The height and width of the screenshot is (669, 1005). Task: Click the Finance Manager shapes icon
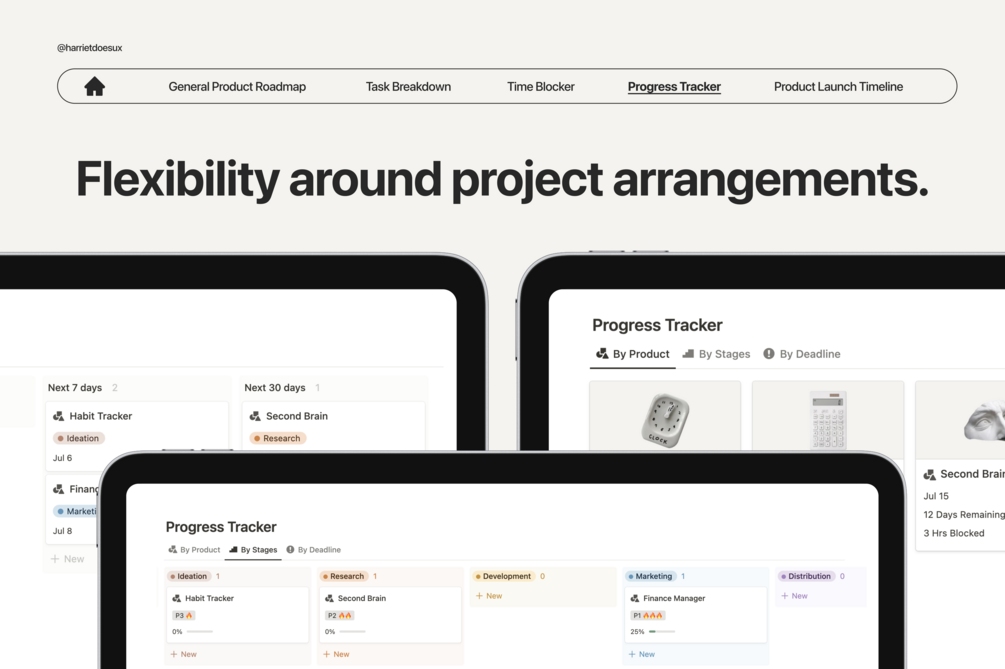pyautogui.click(x=635, y=599)
